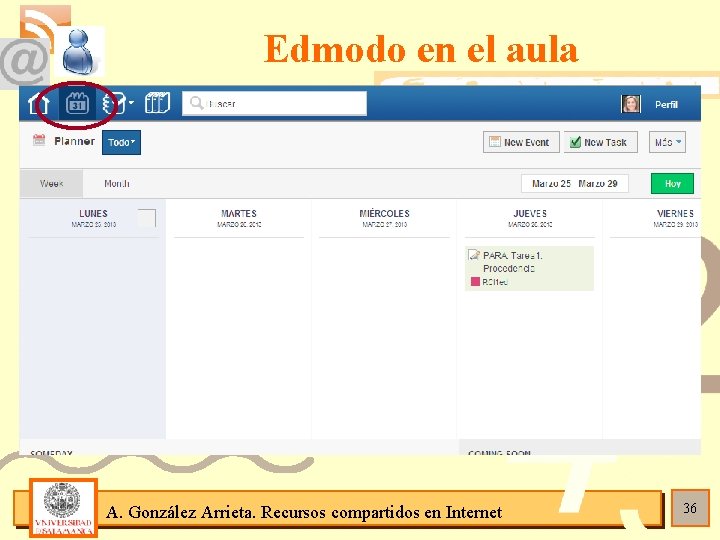Open the user profile photo

(x=631, y=104)
